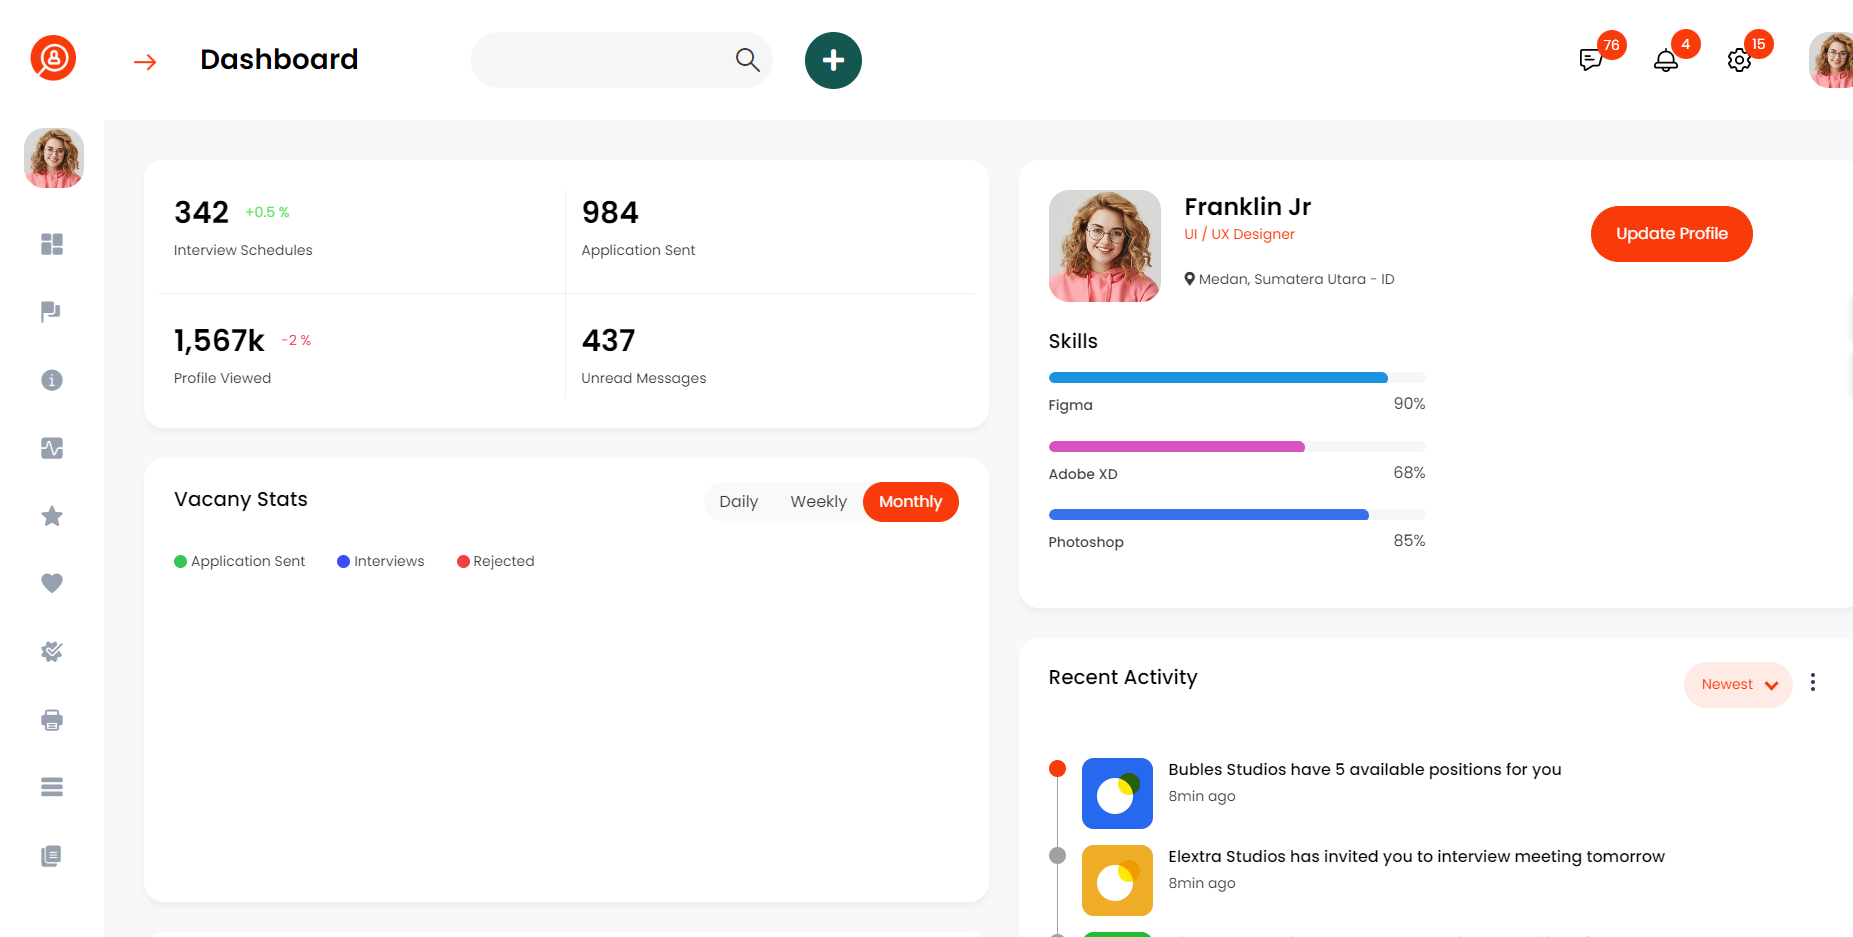The width and height of the screenshot is (1853, 937).
Task: Click the 90% Figma value
Action: (x=1409, y=404)
